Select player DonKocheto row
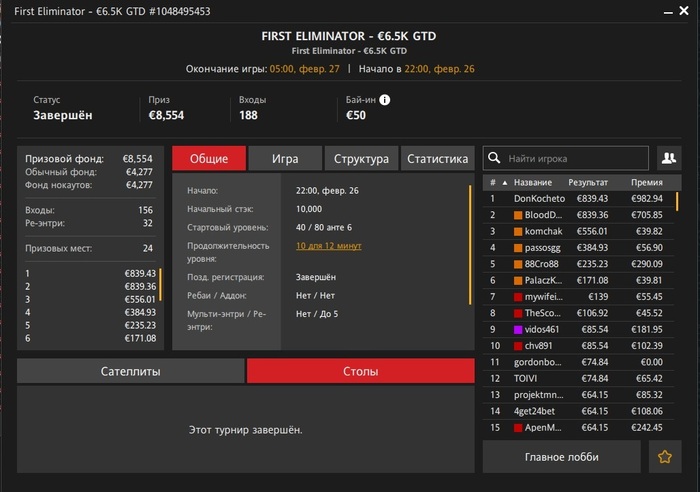 click(579, 199)
